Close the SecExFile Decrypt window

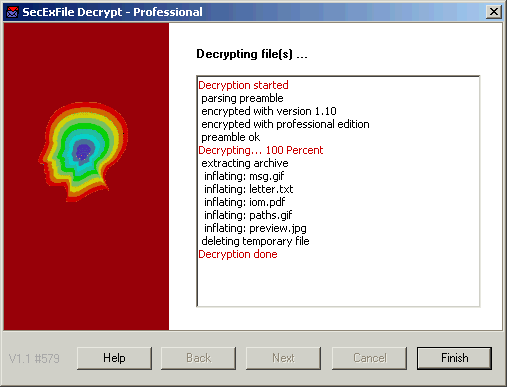[x=494, y=12]
